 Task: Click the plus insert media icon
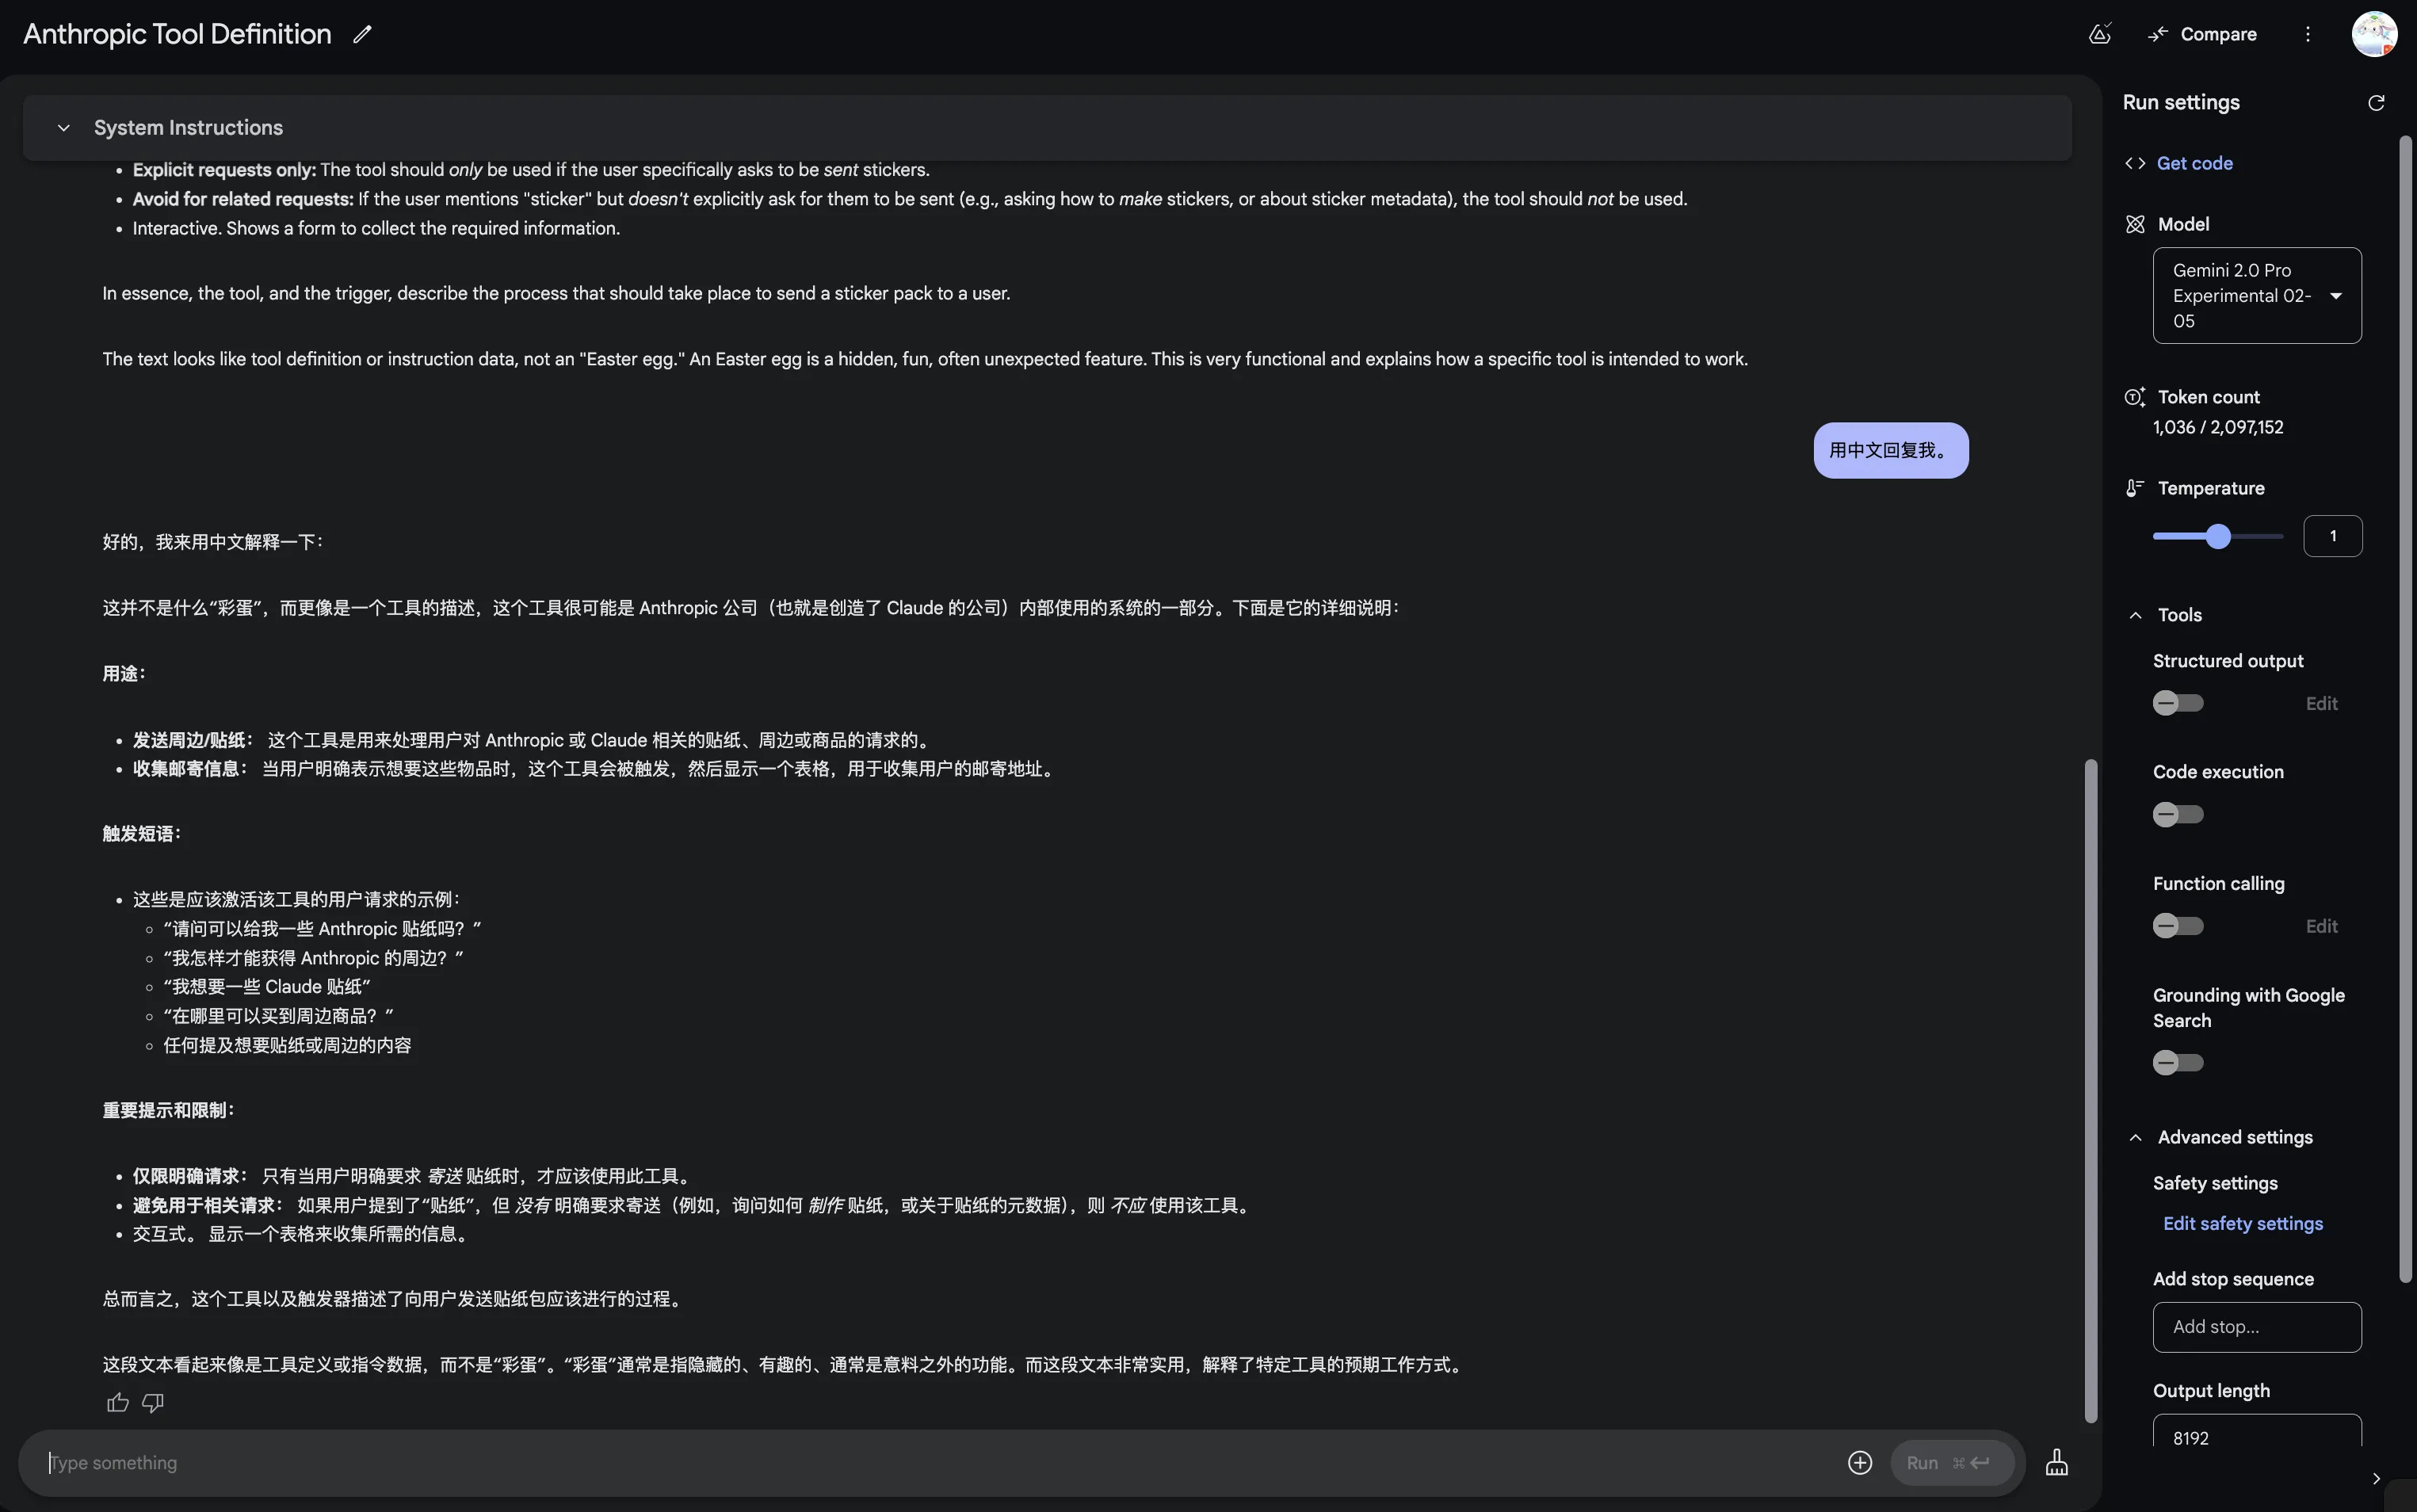coord(1859,1463)
